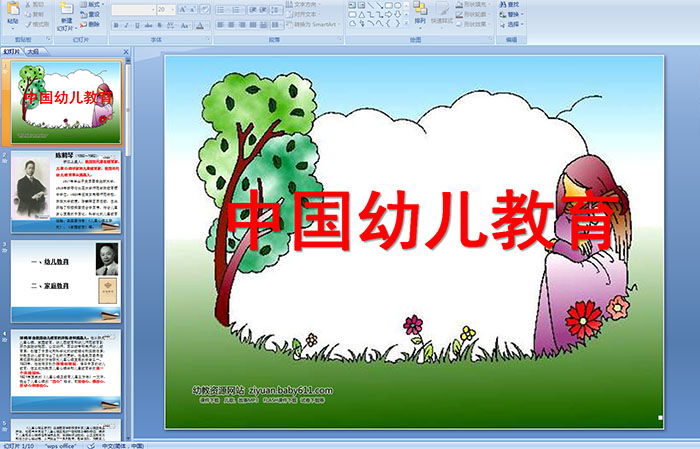Open the Shape Fill (形状填充) color menu

click(x=473, y=4)
